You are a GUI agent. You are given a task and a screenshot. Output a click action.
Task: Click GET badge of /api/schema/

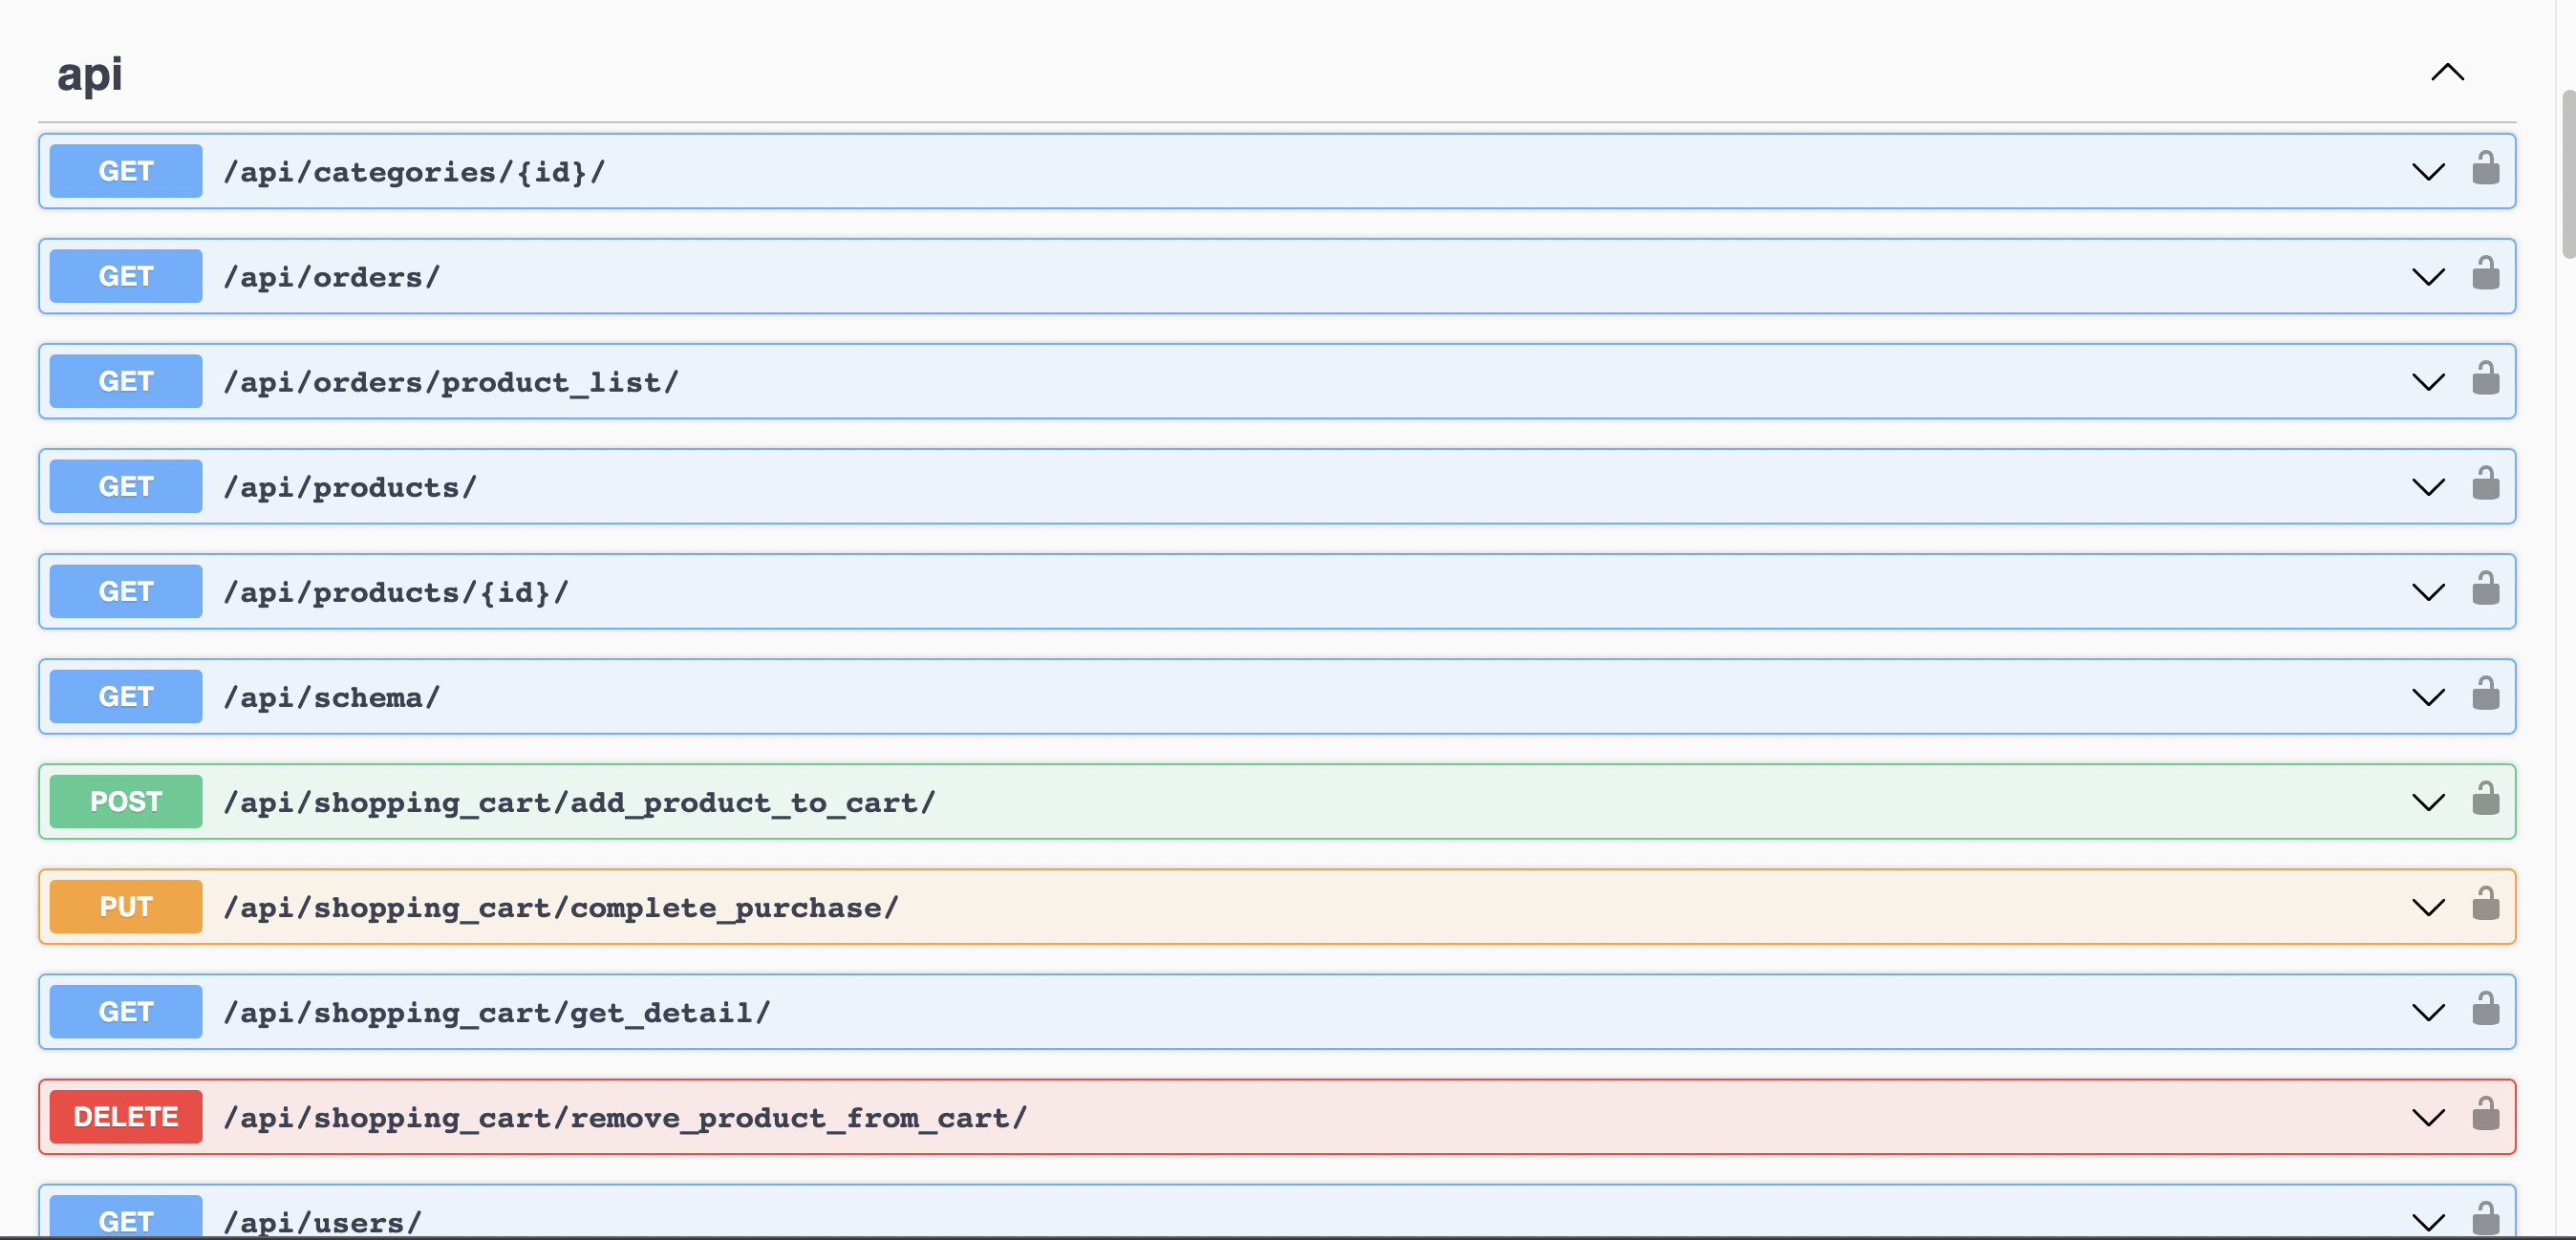pos(126,696)
